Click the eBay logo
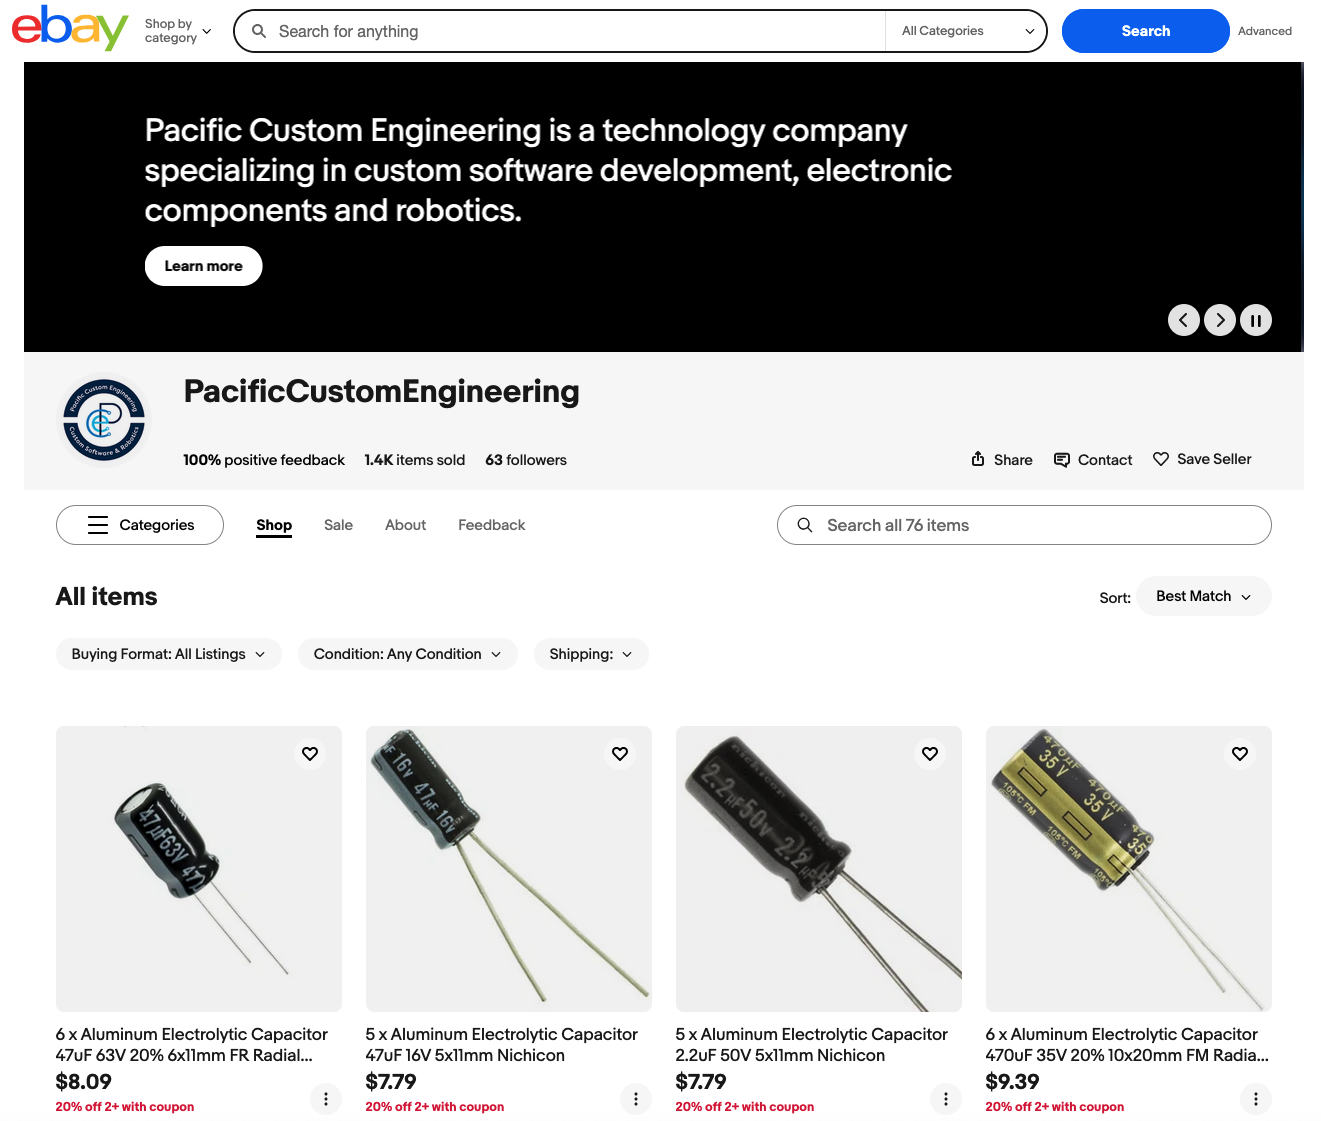This screenshot has width=1321, height=1121. (69, 28)
